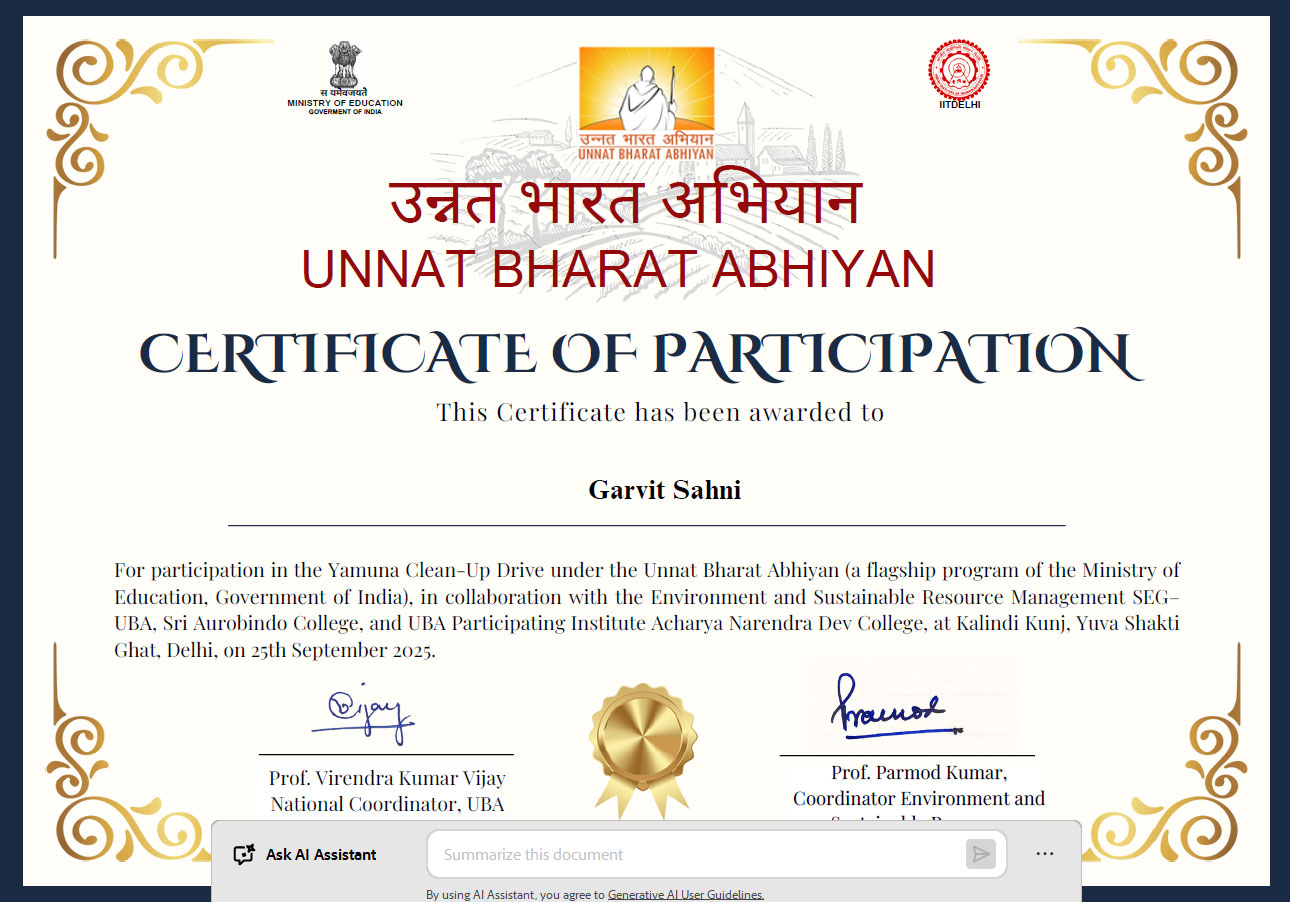
Task: Click 'National Coordinator, UBA' text
Action: [x=387, y=804]
